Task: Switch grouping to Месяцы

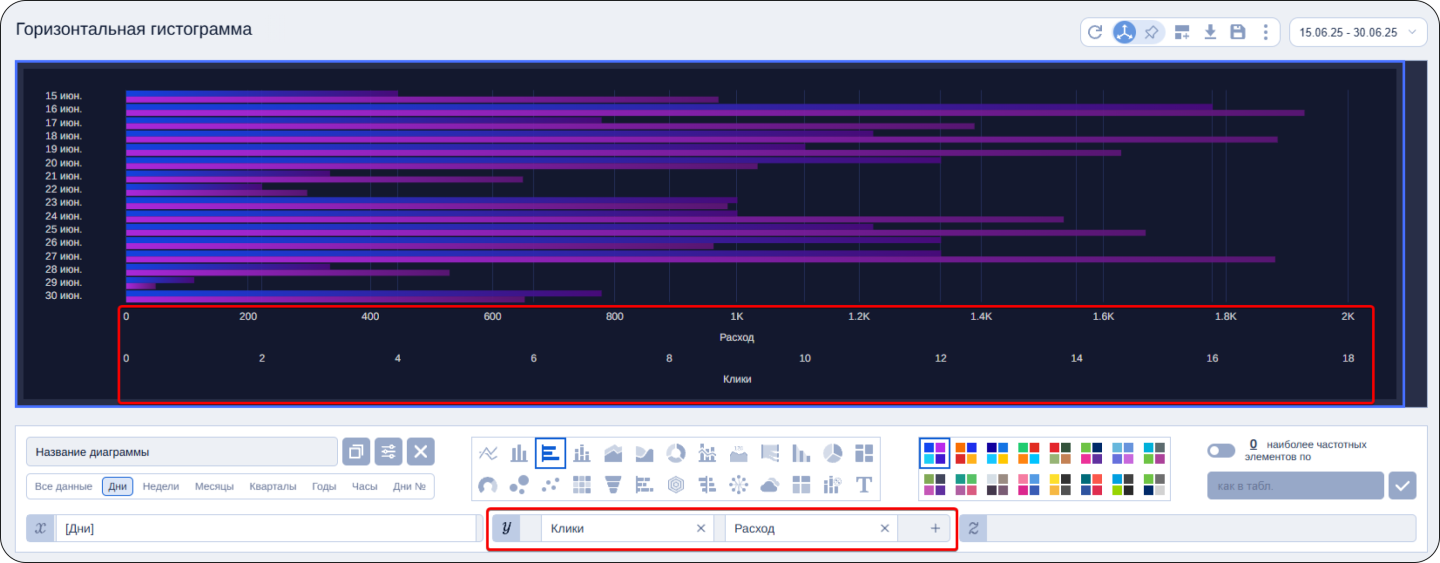Action: 214,486
